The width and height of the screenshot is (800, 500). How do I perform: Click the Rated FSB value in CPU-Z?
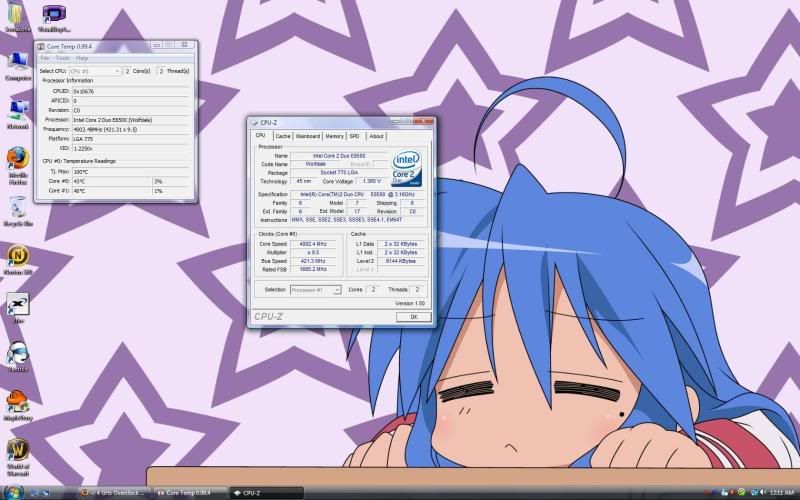click(314, 269)
